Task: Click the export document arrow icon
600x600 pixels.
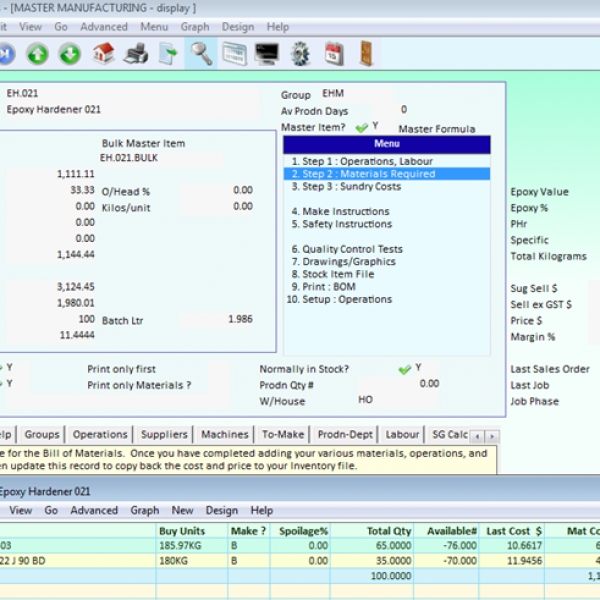Action: (x=168, y=54)
